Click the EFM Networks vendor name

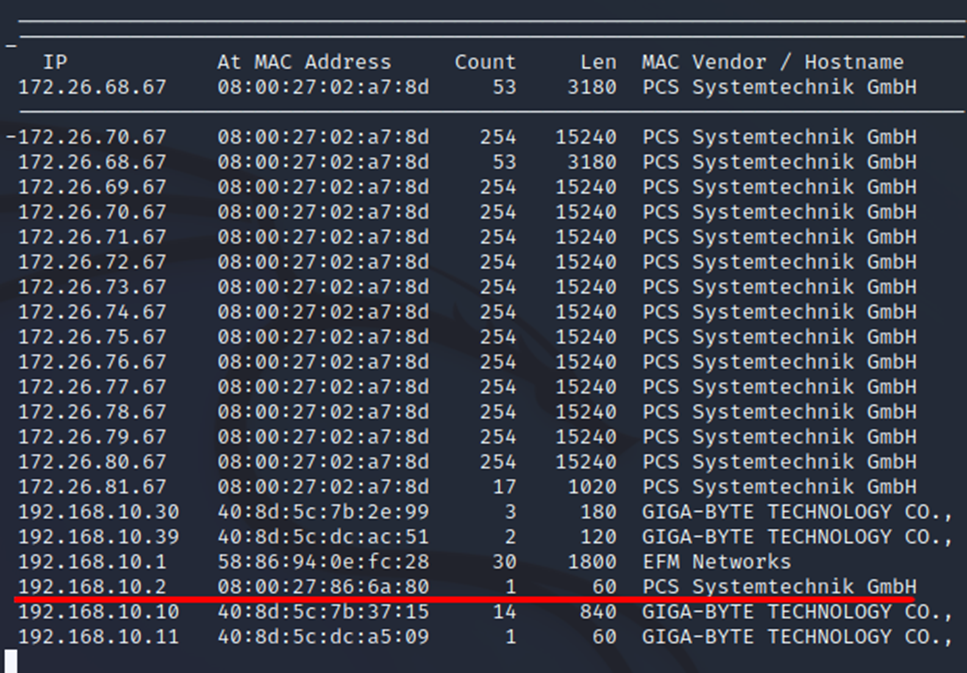pyautogui.click(x=717, y=562)
